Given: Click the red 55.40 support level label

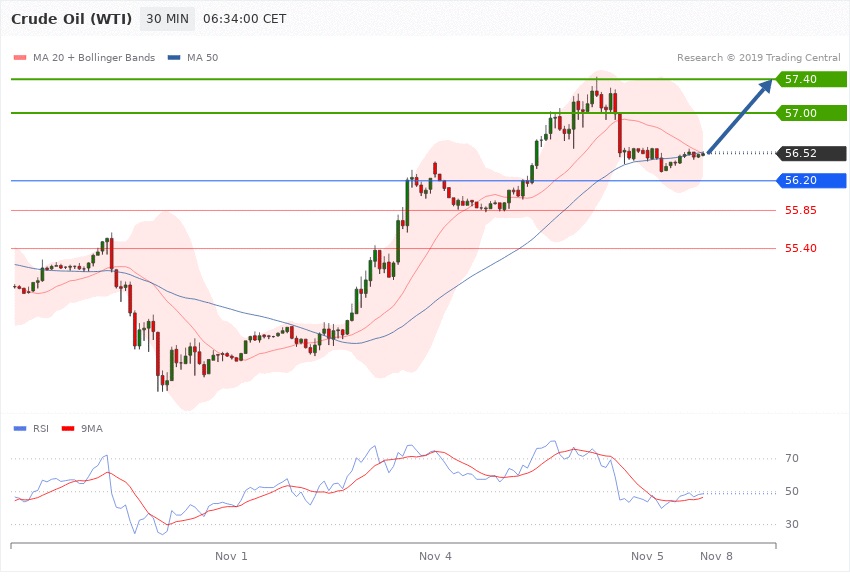Looking at the screenshot, I should (x=800, y=248).
